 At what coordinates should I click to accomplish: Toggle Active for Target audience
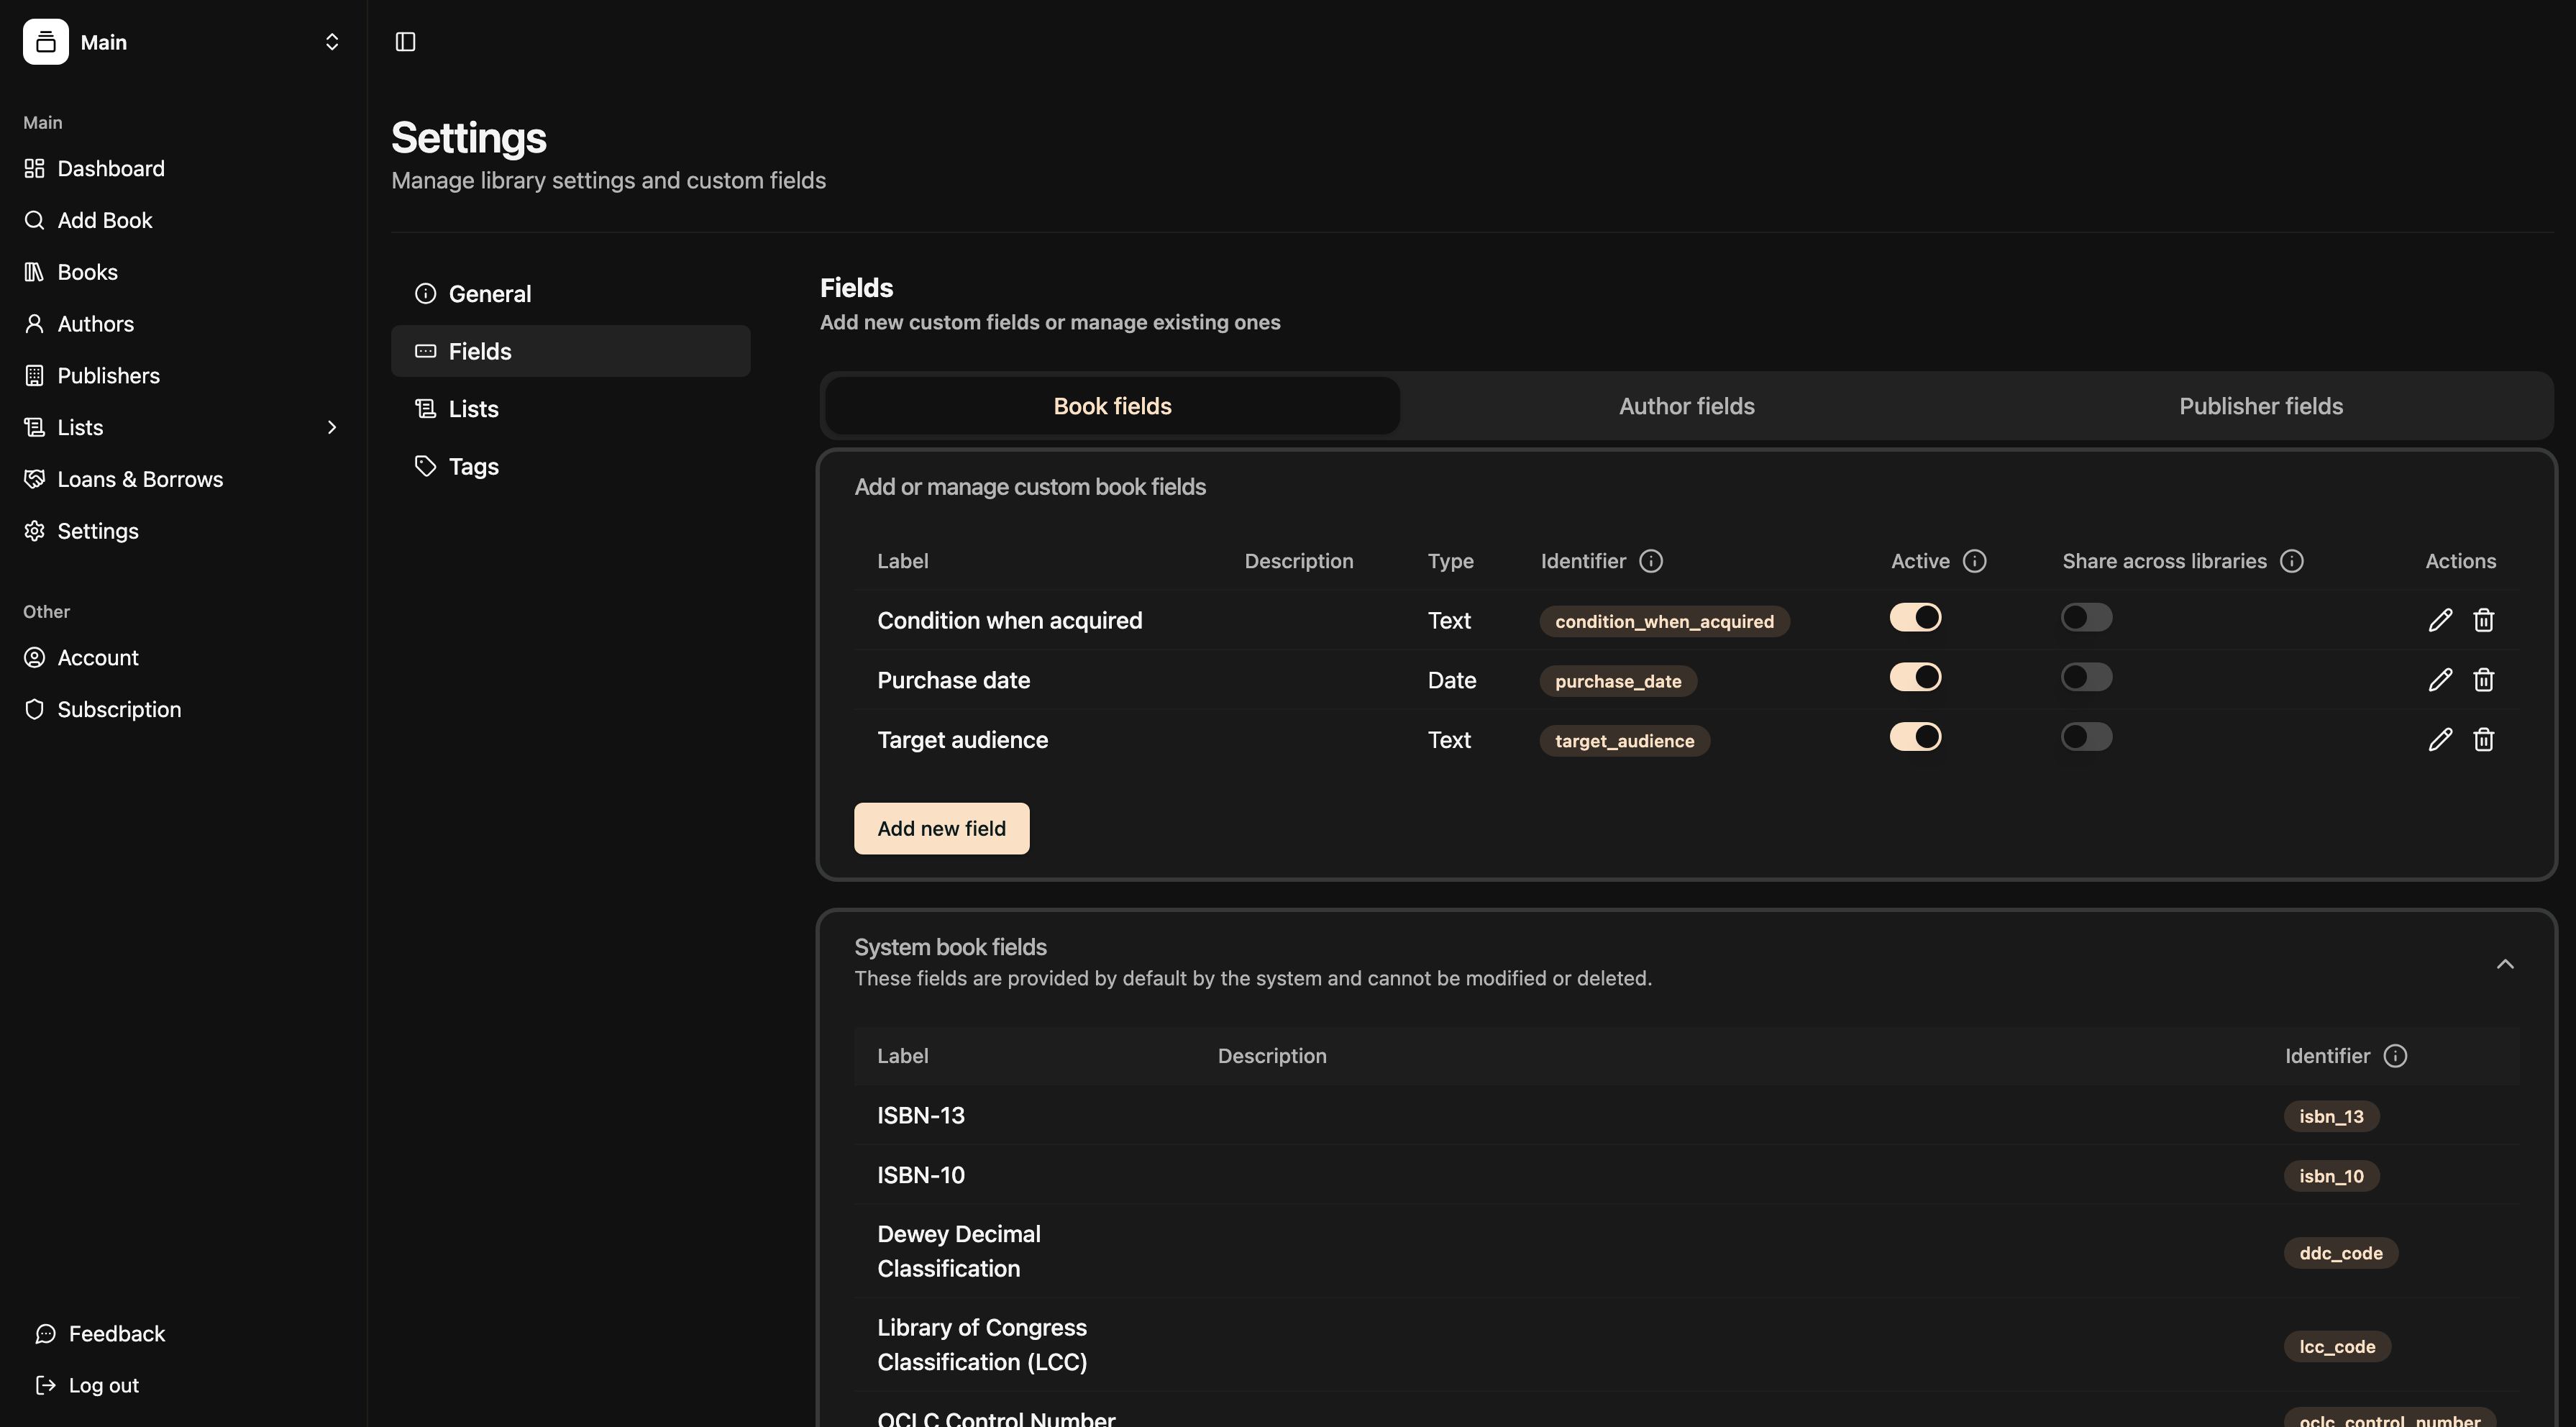click(x=1915, y=737)
